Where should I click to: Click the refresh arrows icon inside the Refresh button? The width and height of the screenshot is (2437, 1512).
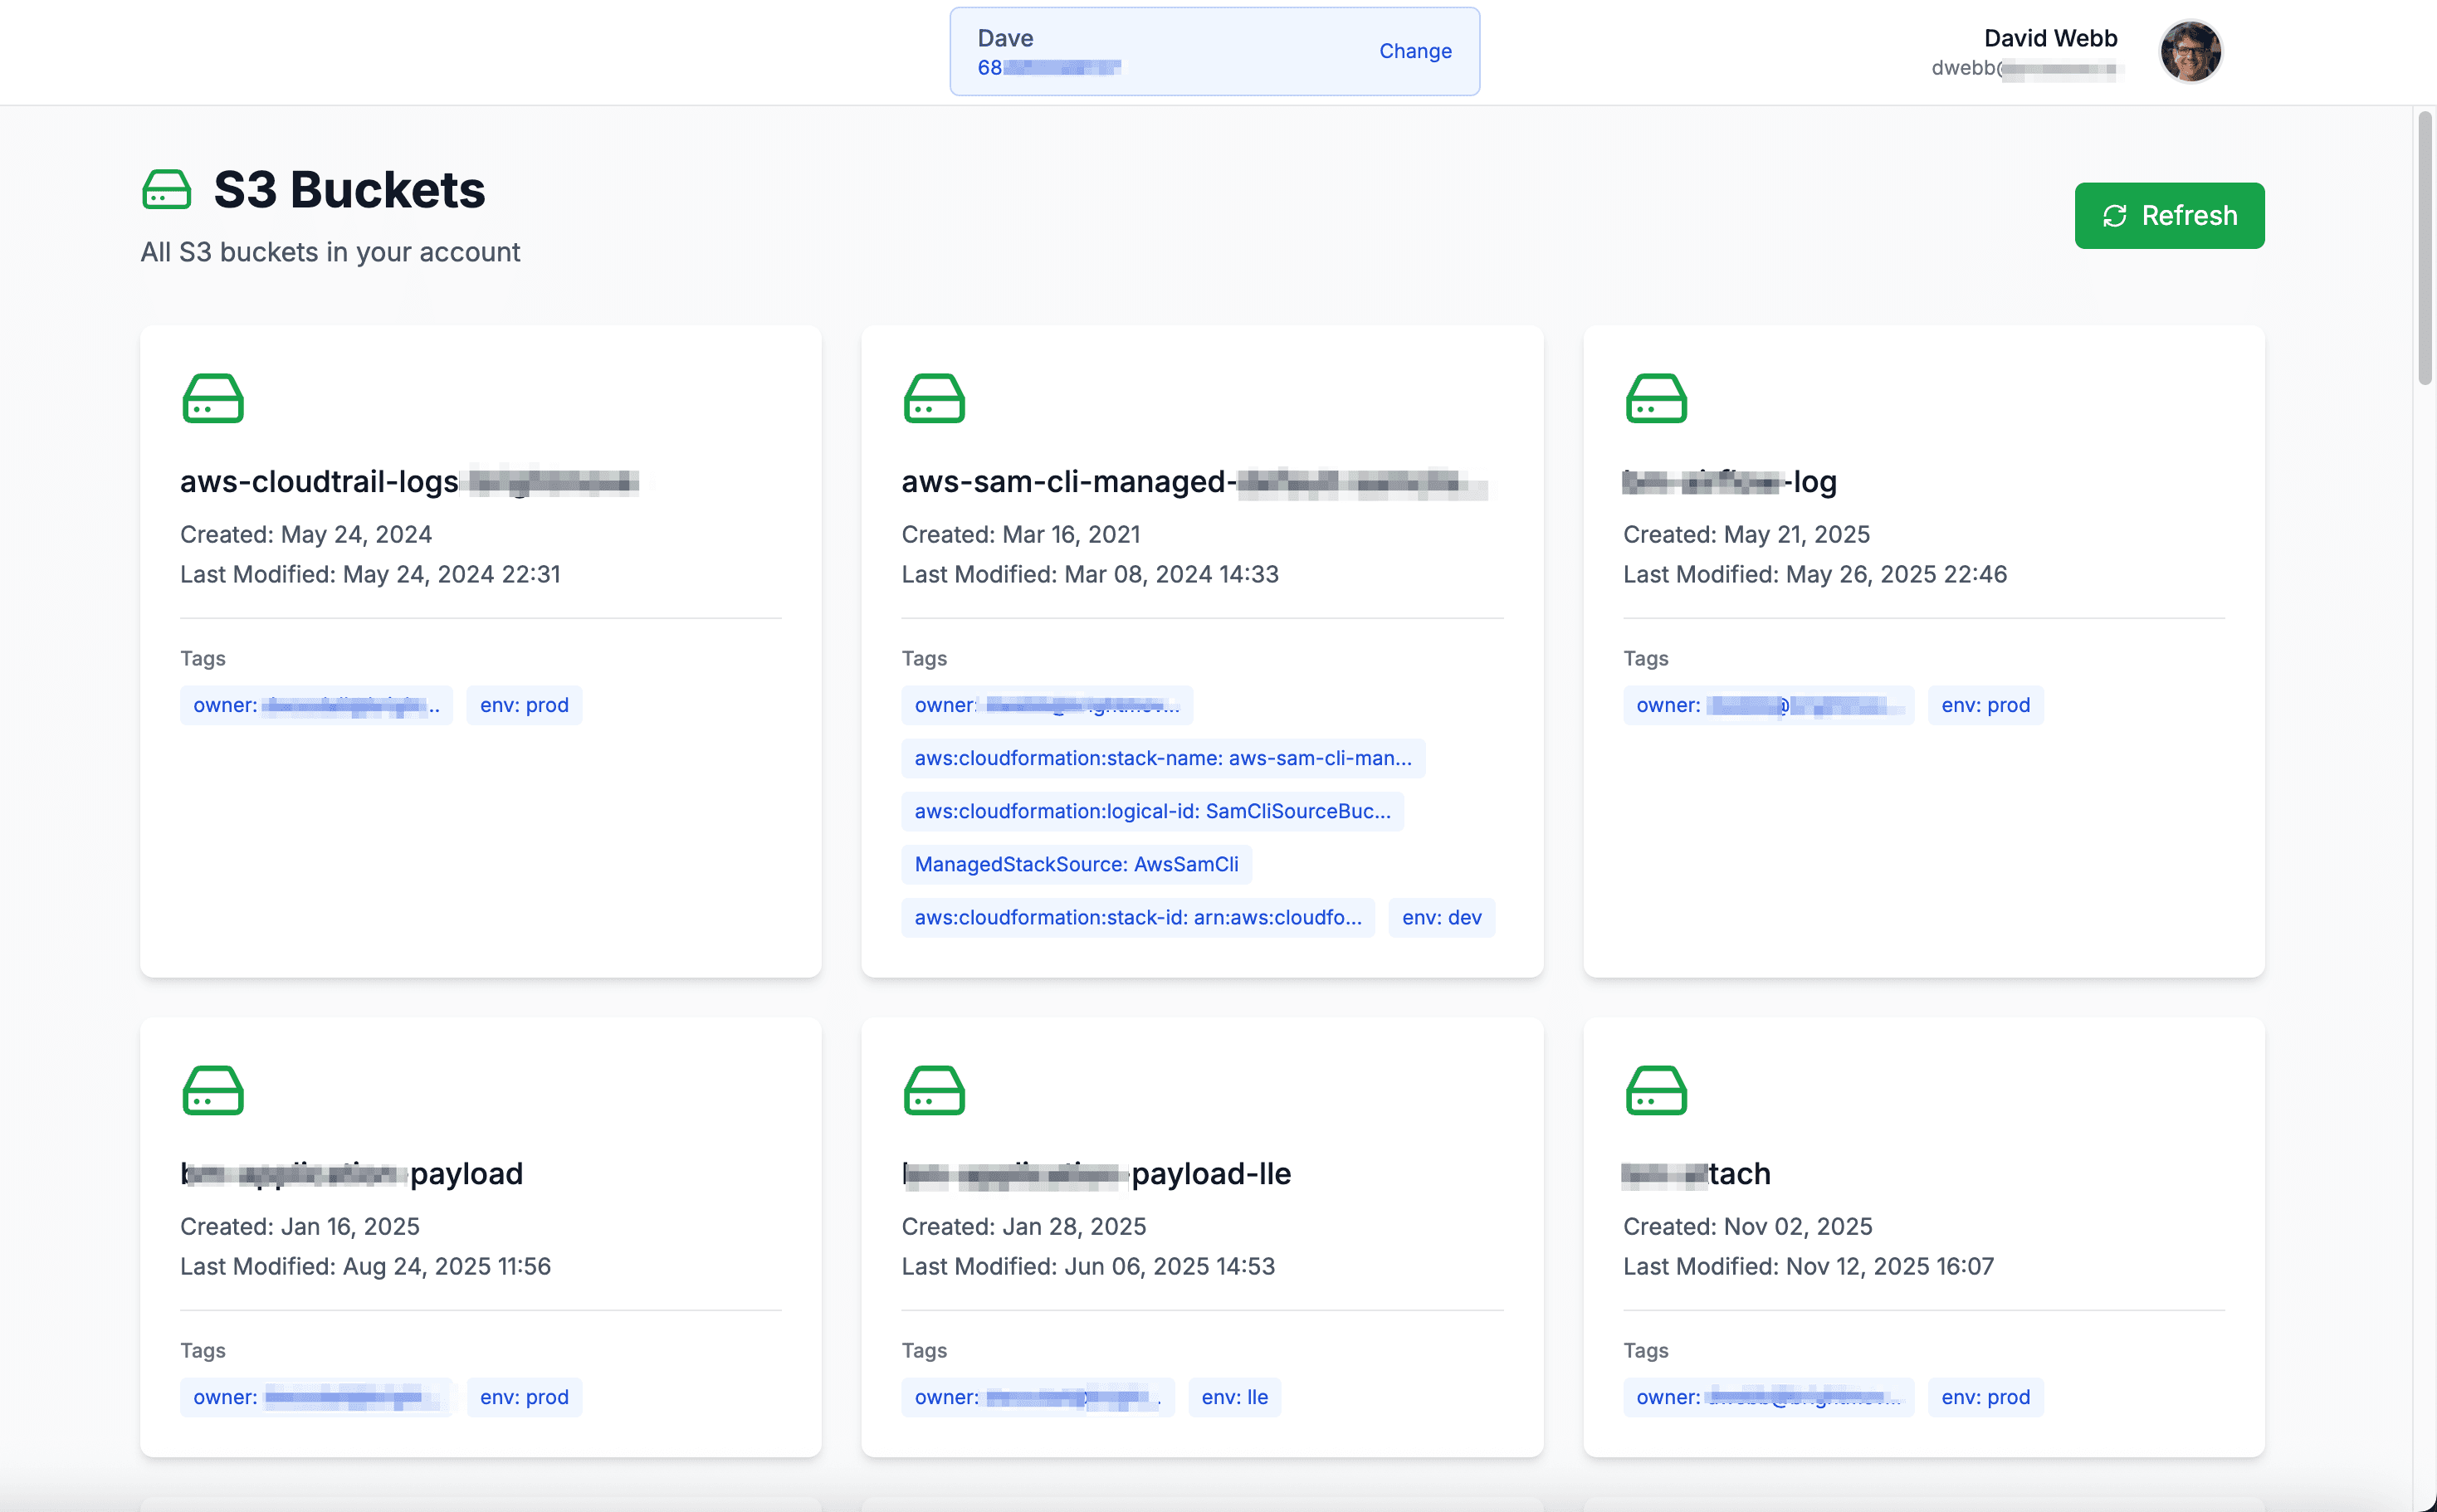2114,215
